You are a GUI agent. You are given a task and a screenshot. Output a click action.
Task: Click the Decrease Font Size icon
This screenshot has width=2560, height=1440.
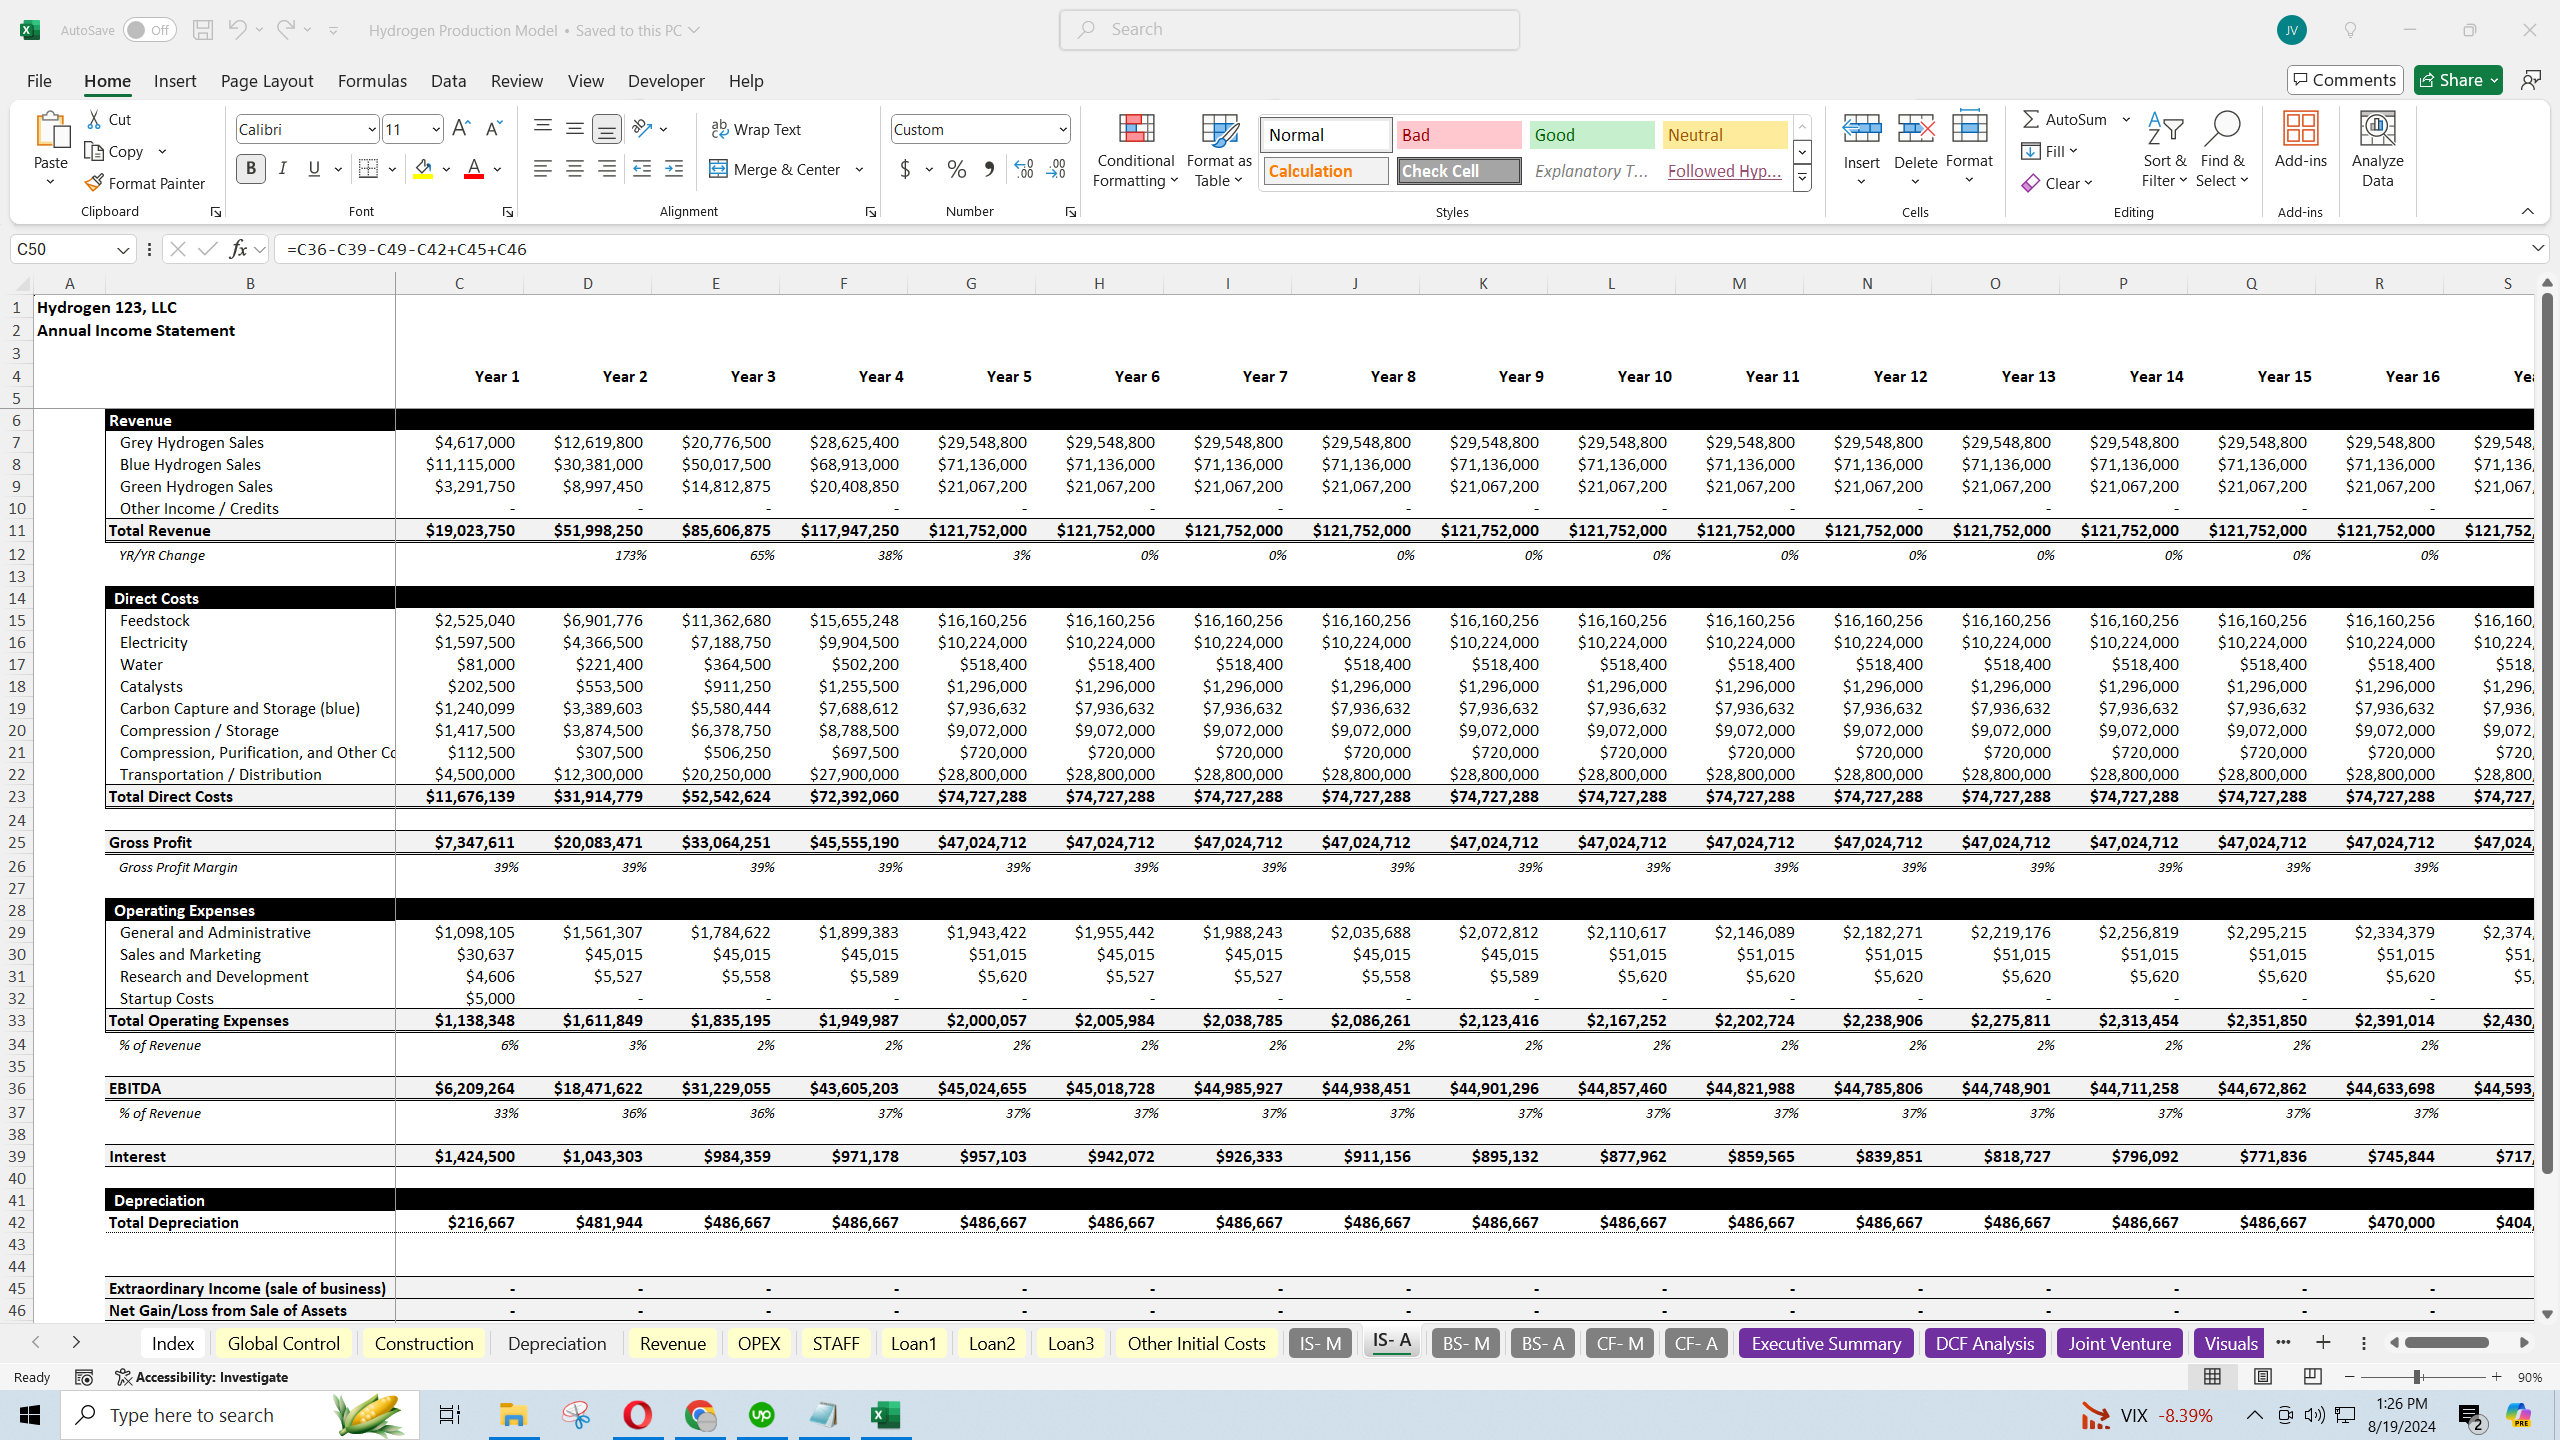[x=494, y=129]
